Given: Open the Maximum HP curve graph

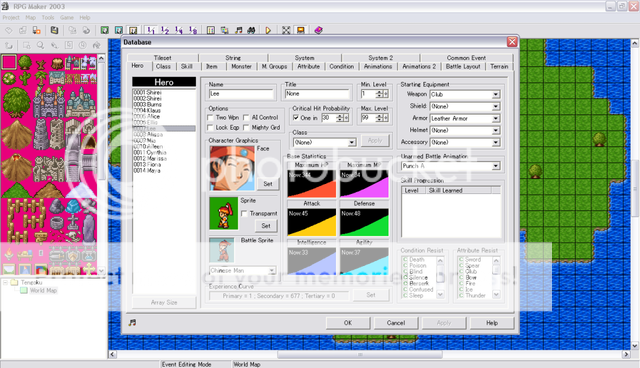Looking at the screenshot, I should [x=311, y=184].
